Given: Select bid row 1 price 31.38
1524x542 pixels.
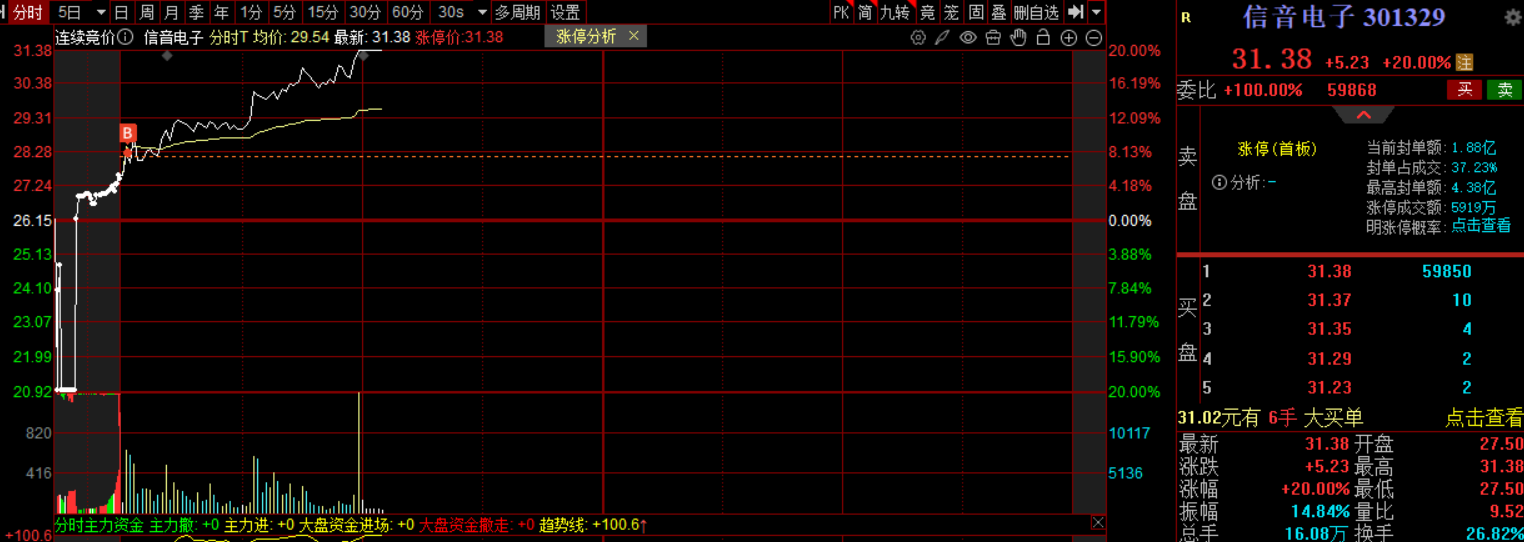Looking at the screenshot, I should point(1329,271).
